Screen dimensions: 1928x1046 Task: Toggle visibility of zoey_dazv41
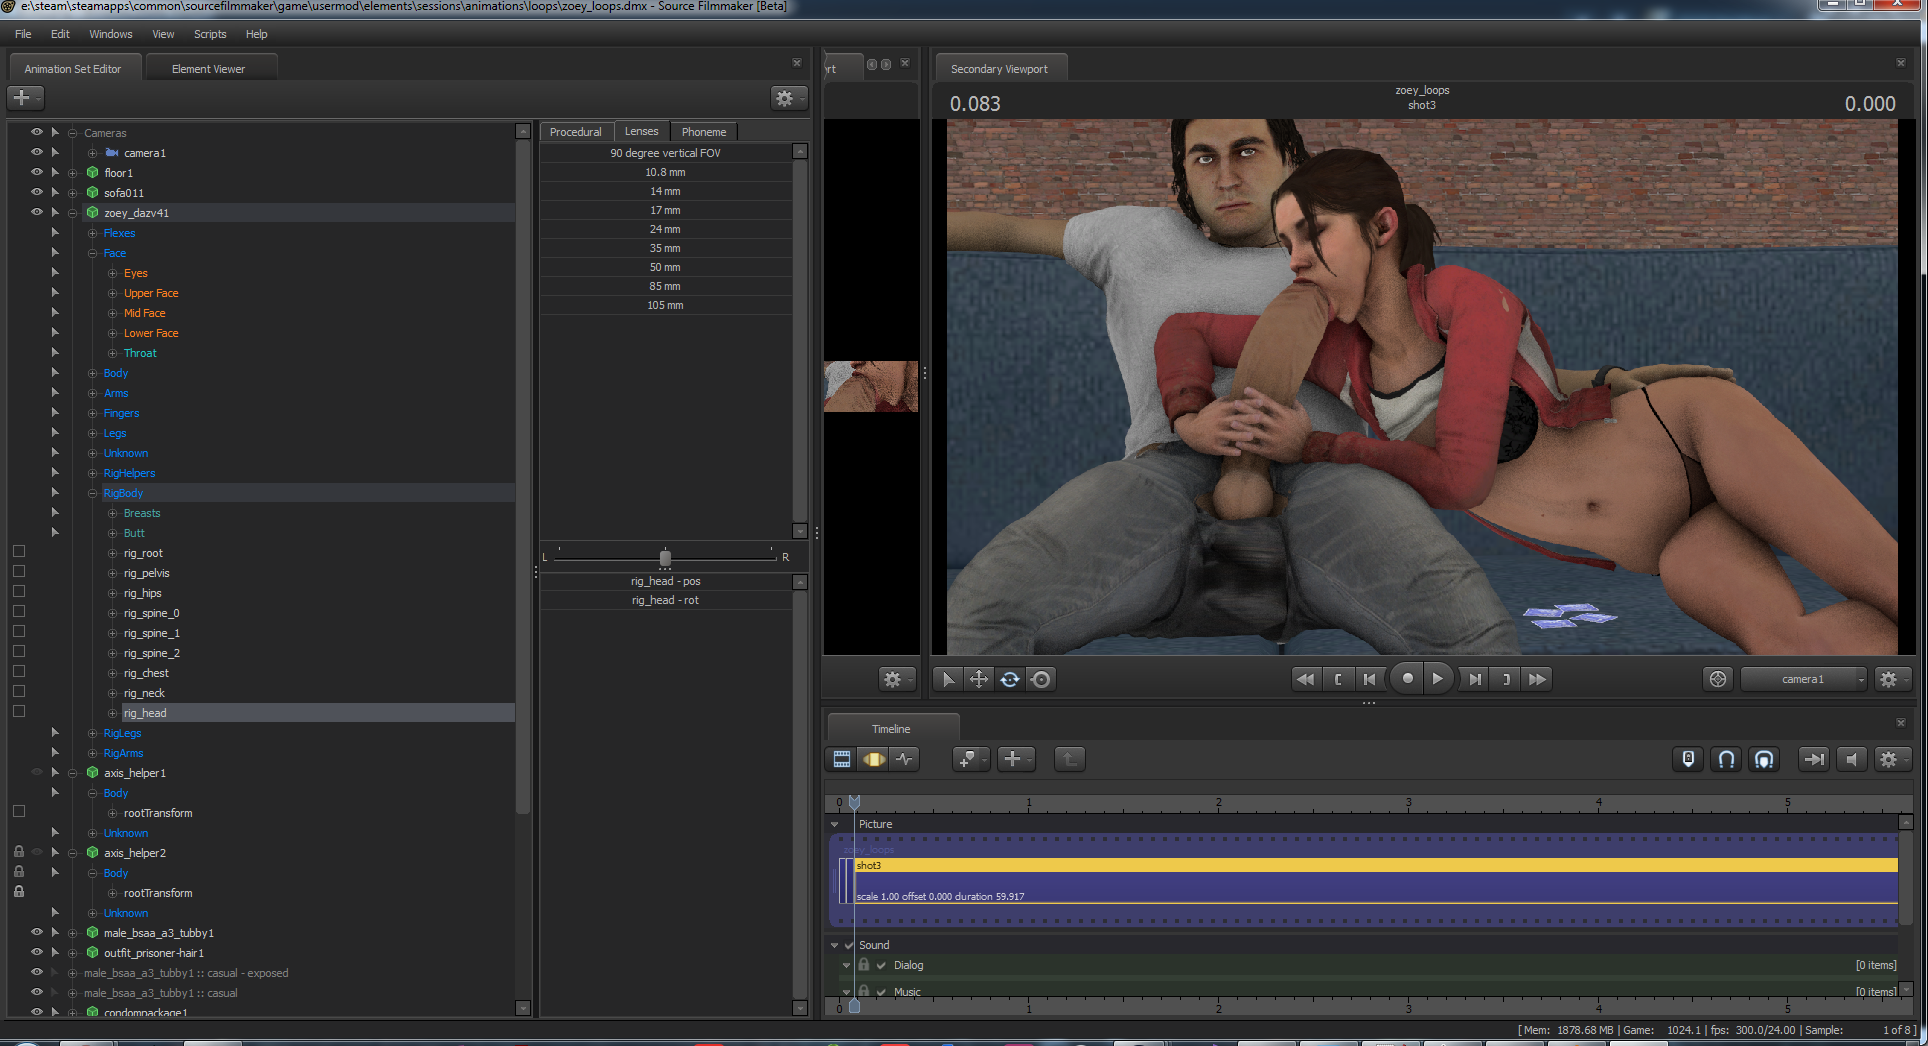[37, 212]
